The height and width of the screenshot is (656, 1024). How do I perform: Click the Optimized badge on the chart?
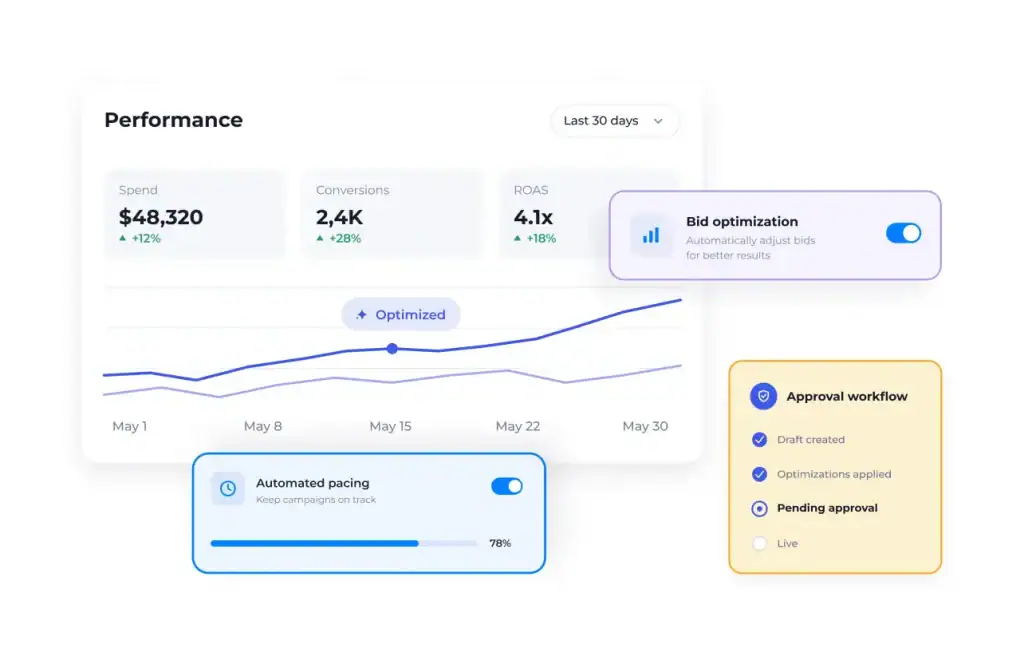[401, 314]
